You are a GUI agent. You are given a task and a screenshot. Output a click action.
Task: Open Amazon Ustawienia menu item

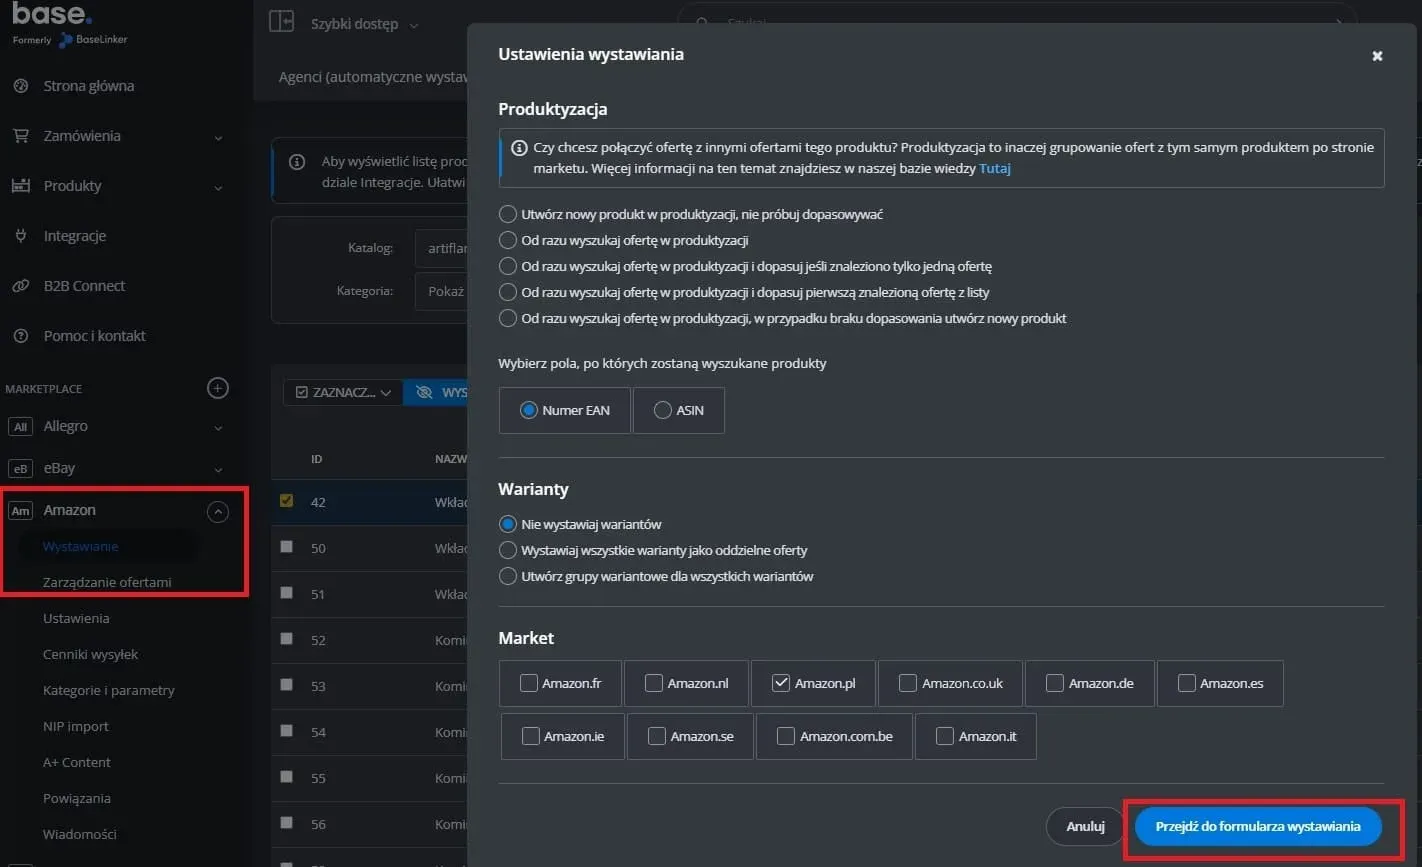tap(76, 618)
